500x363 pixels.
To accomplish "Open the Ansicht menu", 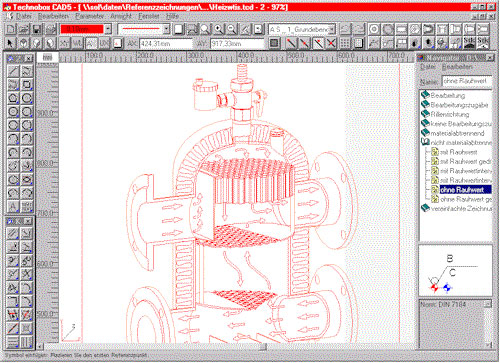I will tap(121, 16).
